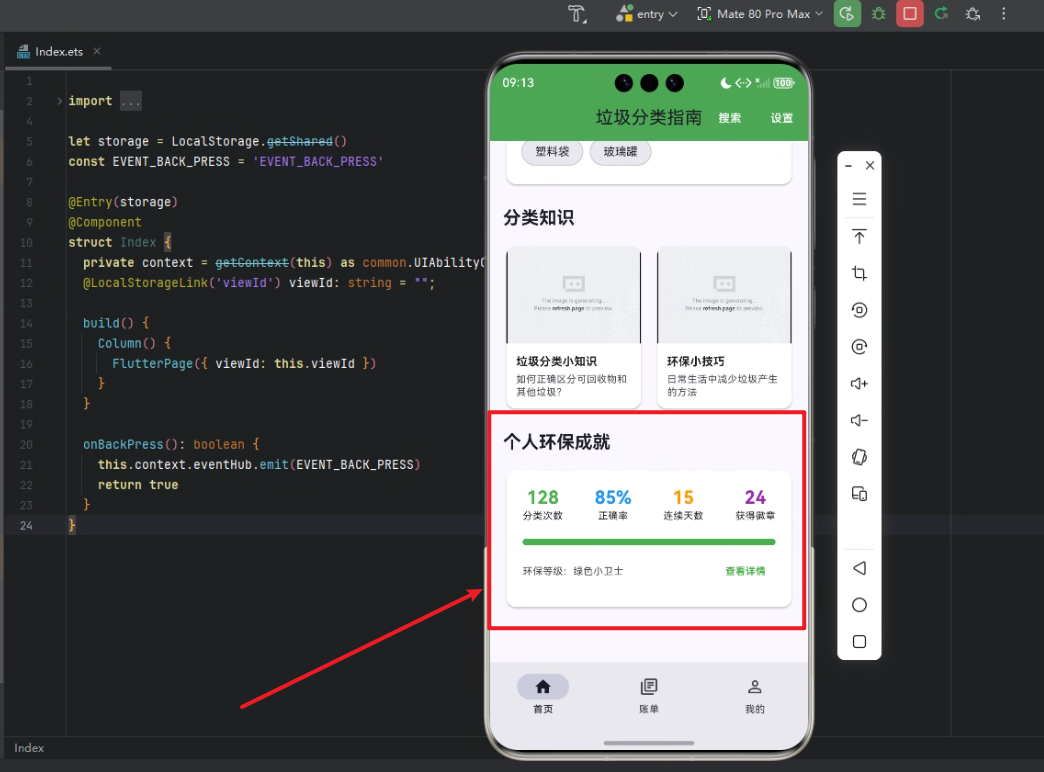Start debugging with the Debug icon
Screen dimensions: 1044x772
pos(879,14)
